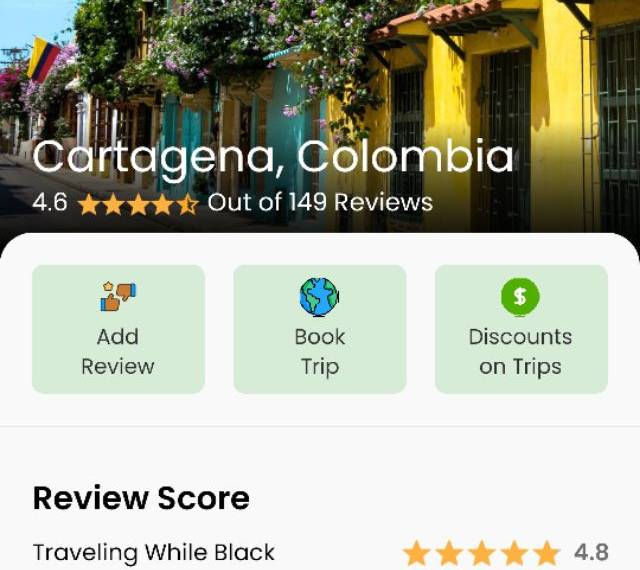Open Discounts on Trips card

coord(522,329)
